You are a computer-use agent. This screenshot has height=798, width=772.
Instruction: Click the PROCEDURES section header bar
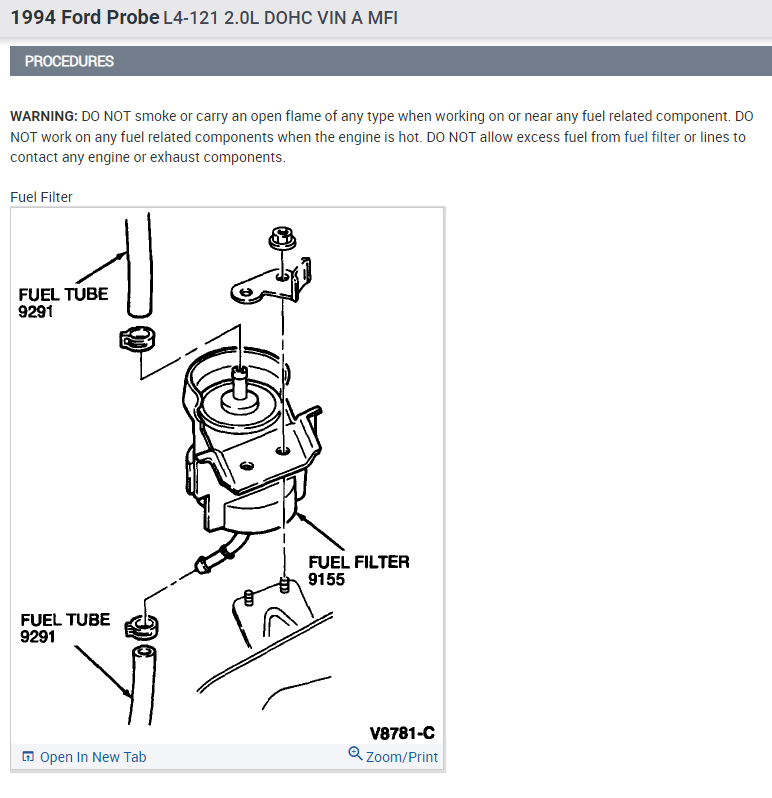391,61
